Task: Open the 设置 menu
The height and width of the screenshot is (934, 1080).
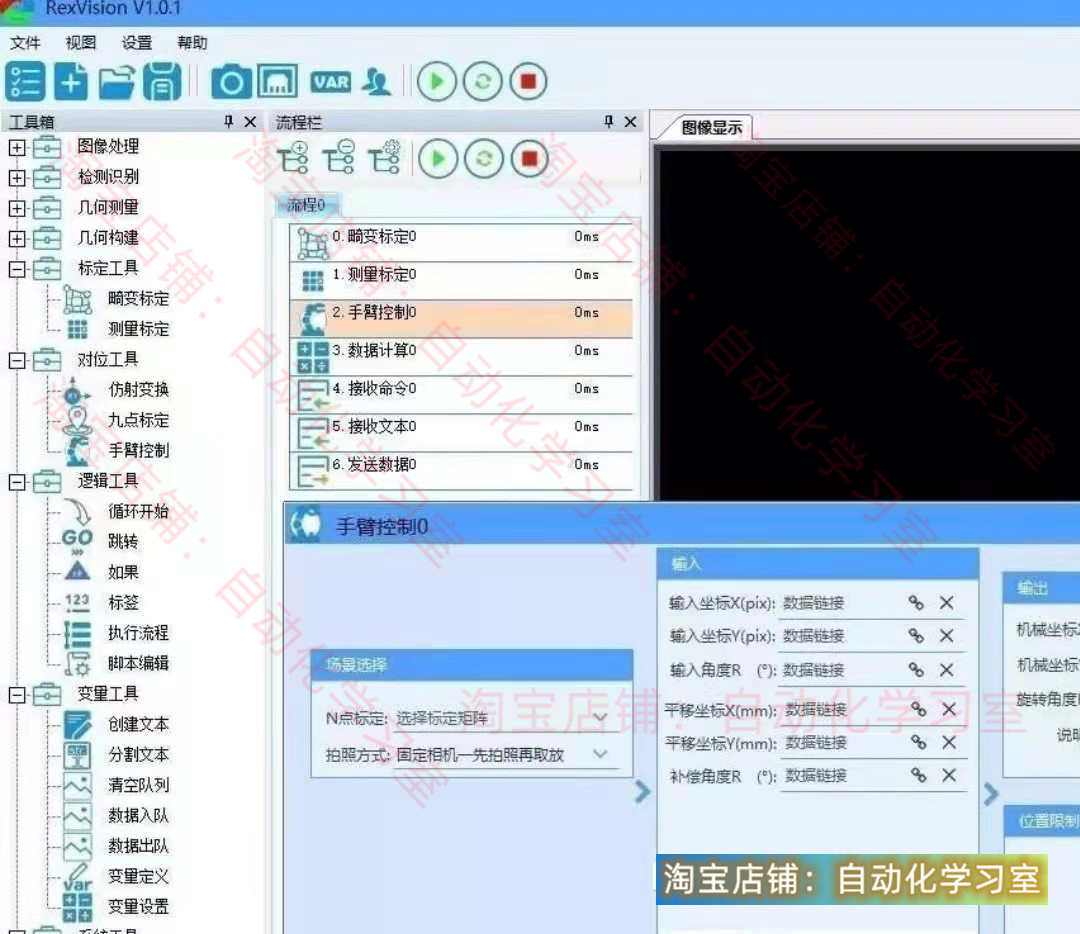Action: 136,43
